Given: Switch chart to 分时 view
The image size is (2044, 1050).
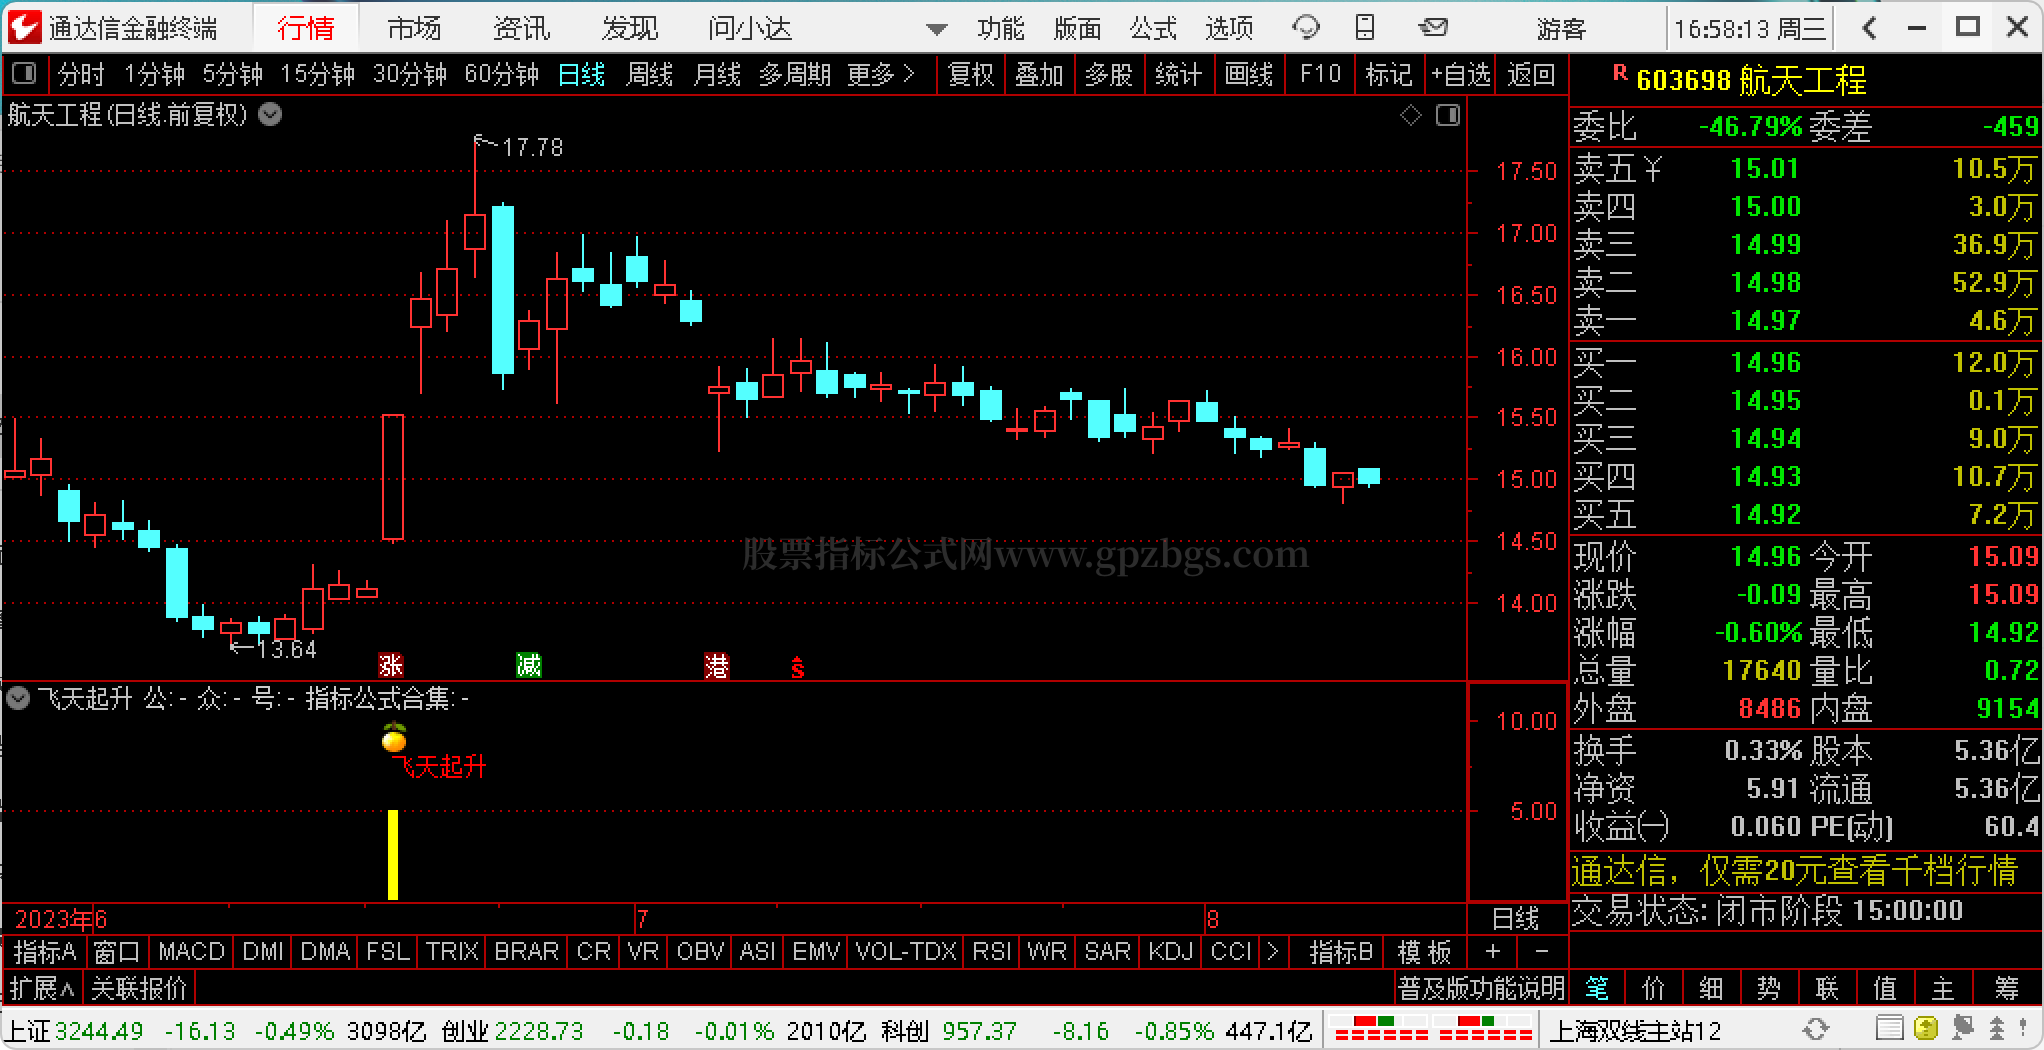Looking at the screenshot, I should coord(81,74).
